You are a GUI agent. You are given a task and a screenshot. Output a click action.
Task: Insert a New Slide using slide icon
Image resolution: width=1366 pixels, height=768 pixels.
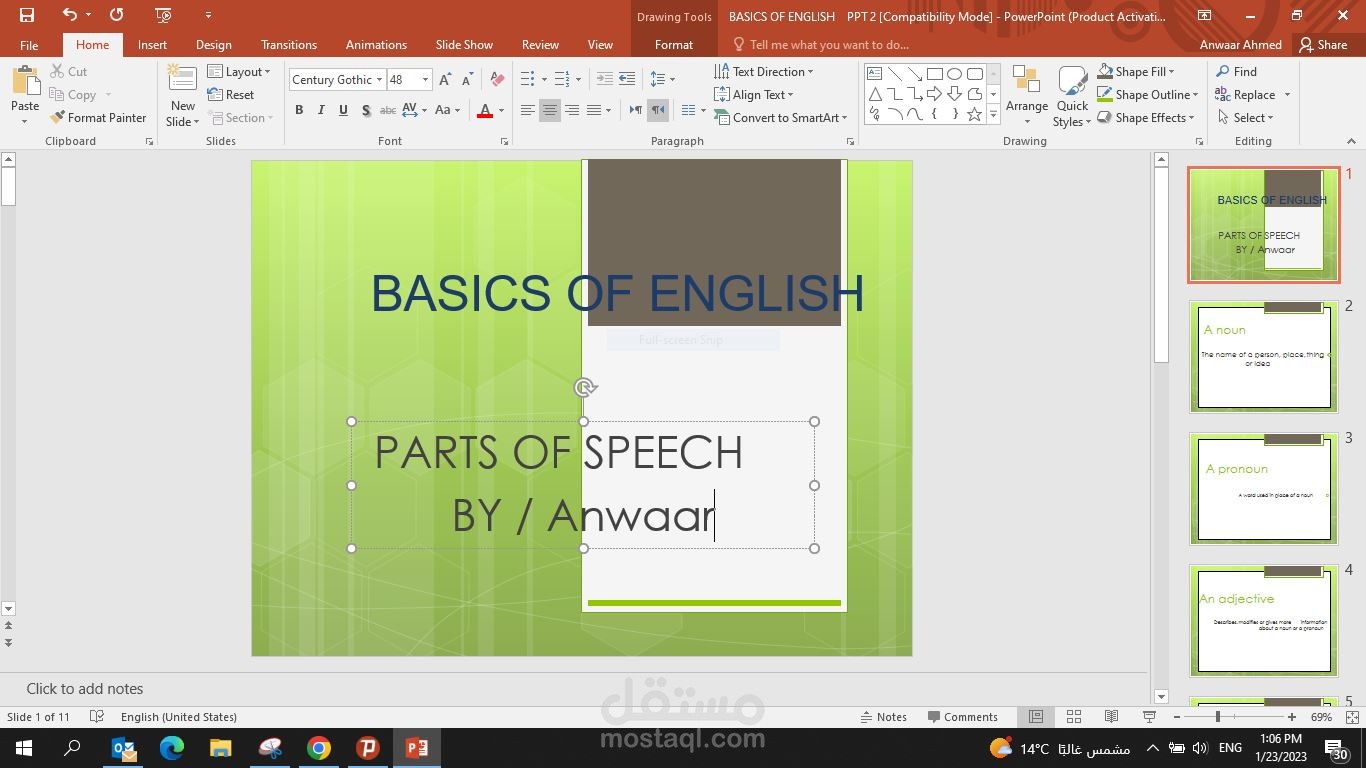point(182,80)
